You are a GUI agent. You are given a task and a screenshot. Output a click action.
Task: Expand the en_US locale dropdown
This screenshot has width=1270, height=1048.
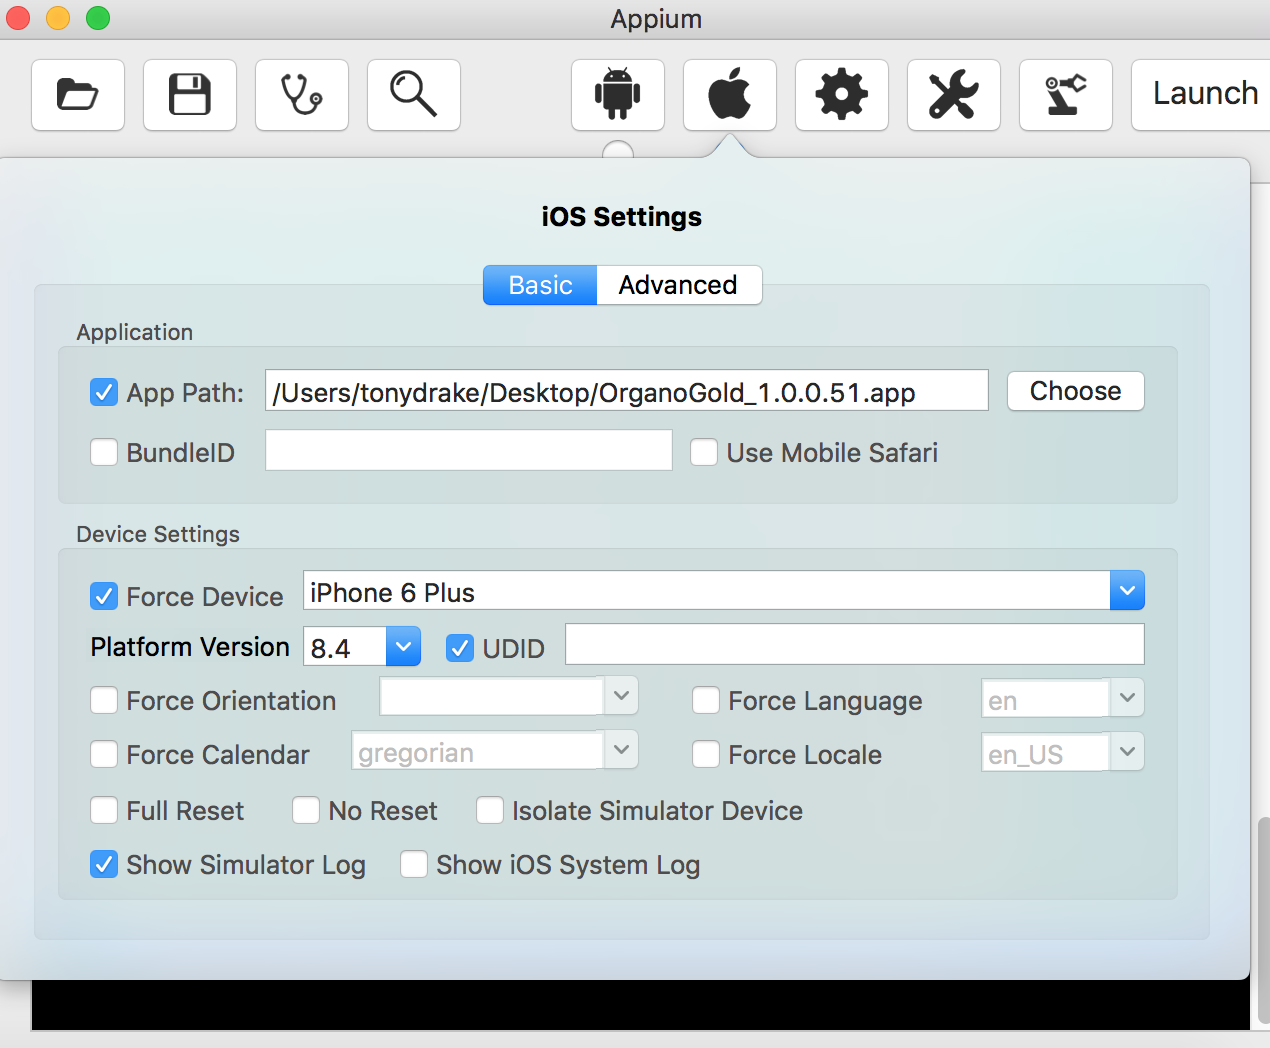tap(1127, 752)
